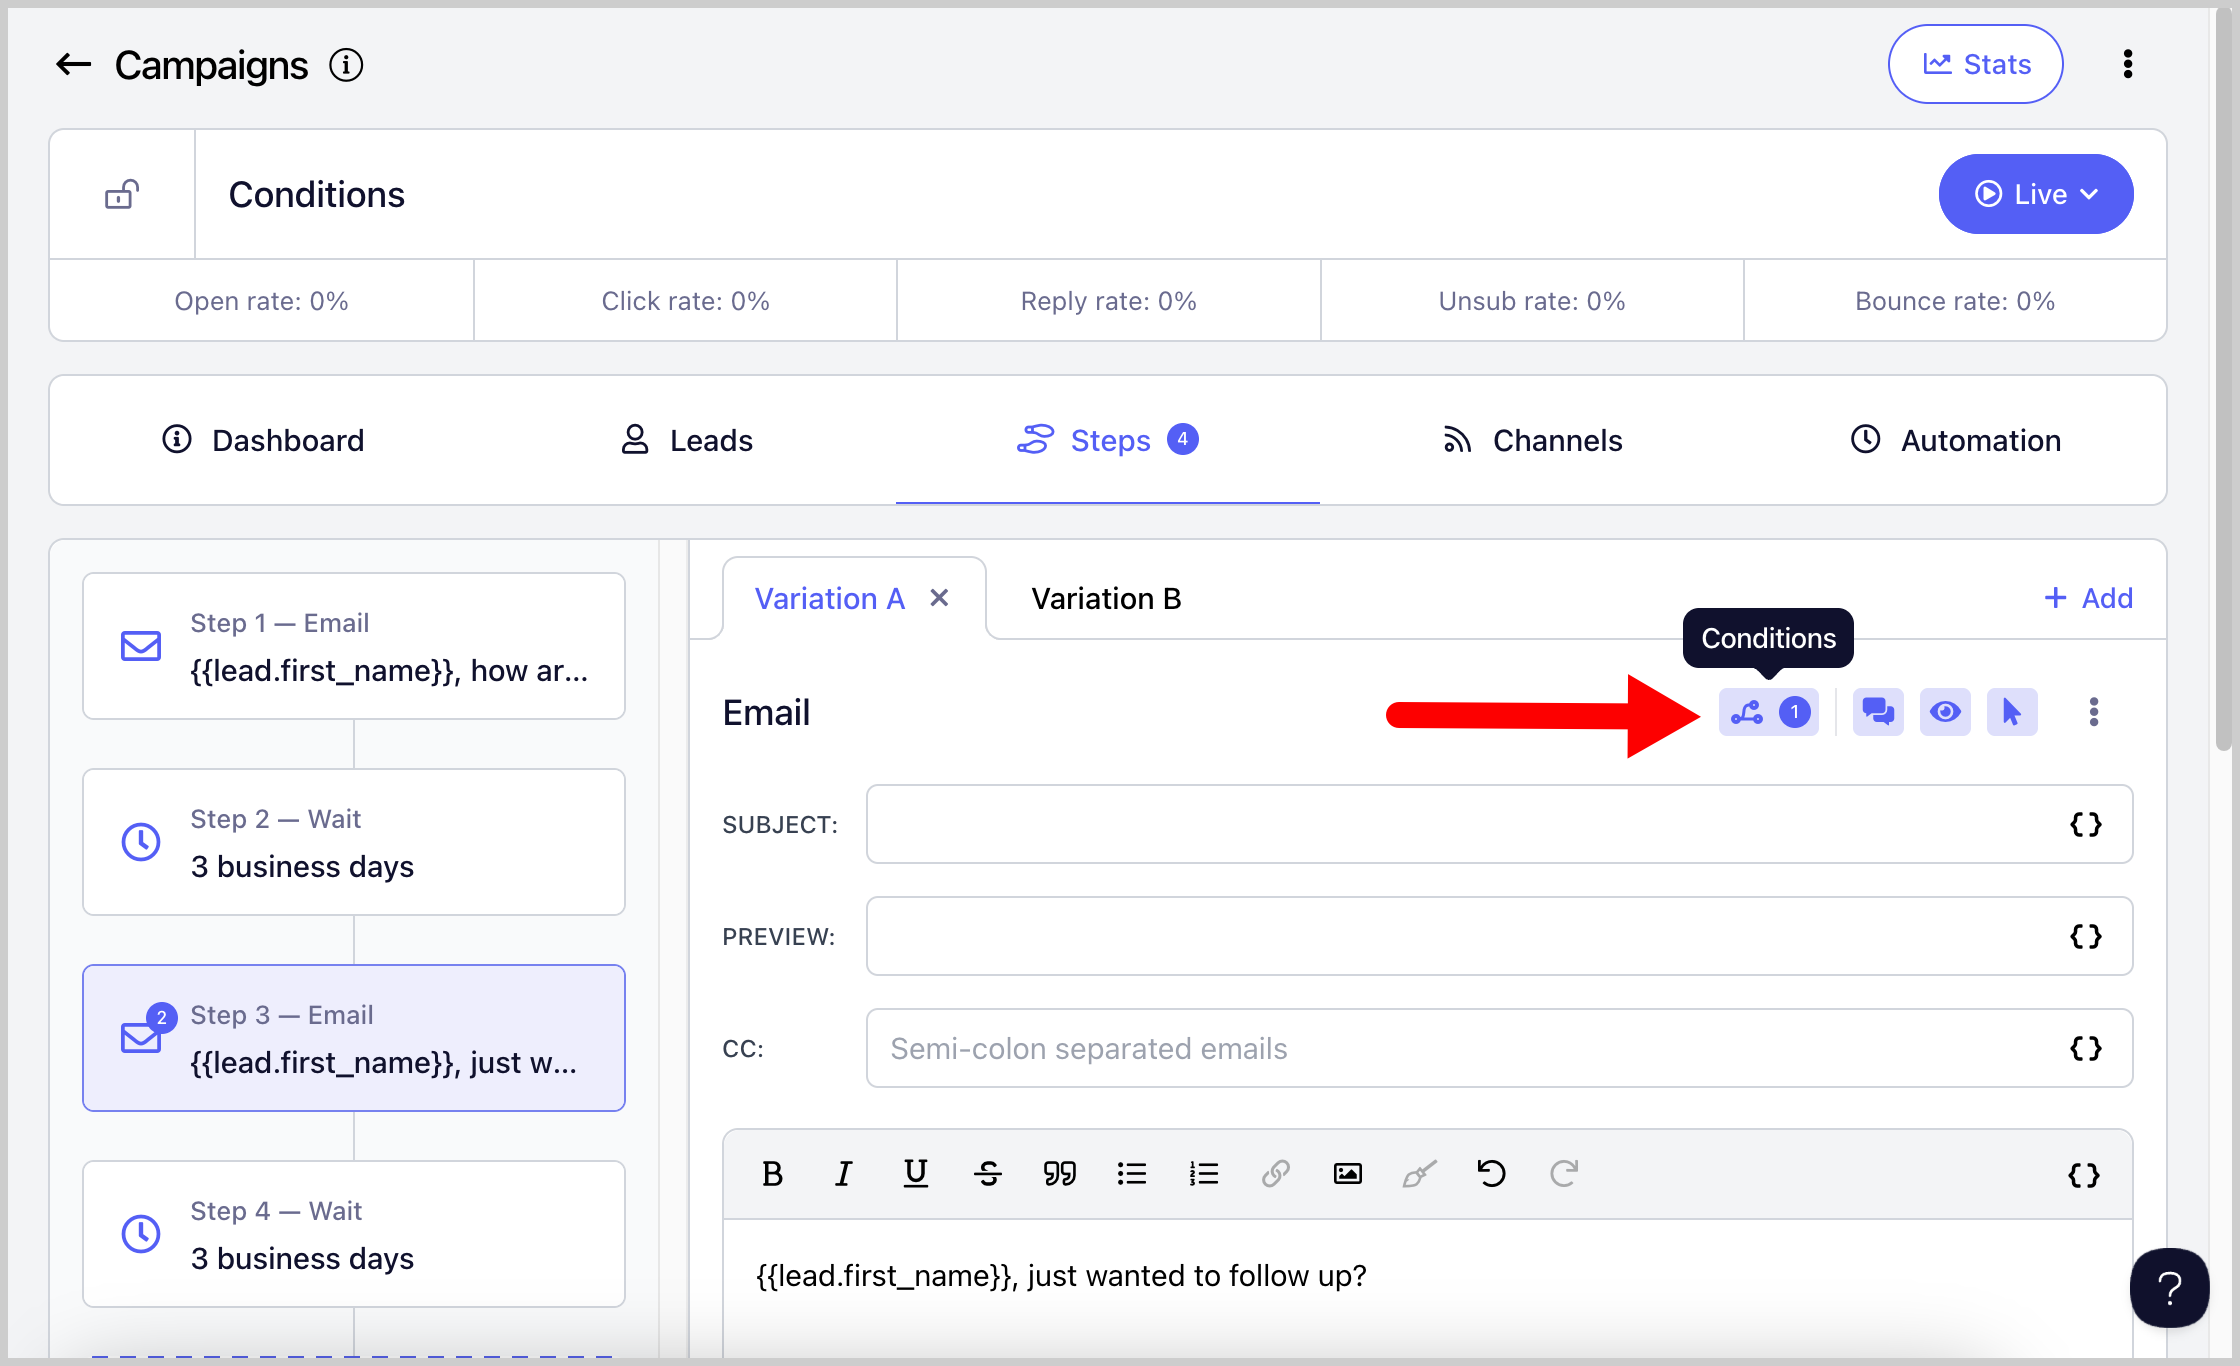2240x1366 pixels.
Task: Open the Stats button
Action: click(1975, 64)
